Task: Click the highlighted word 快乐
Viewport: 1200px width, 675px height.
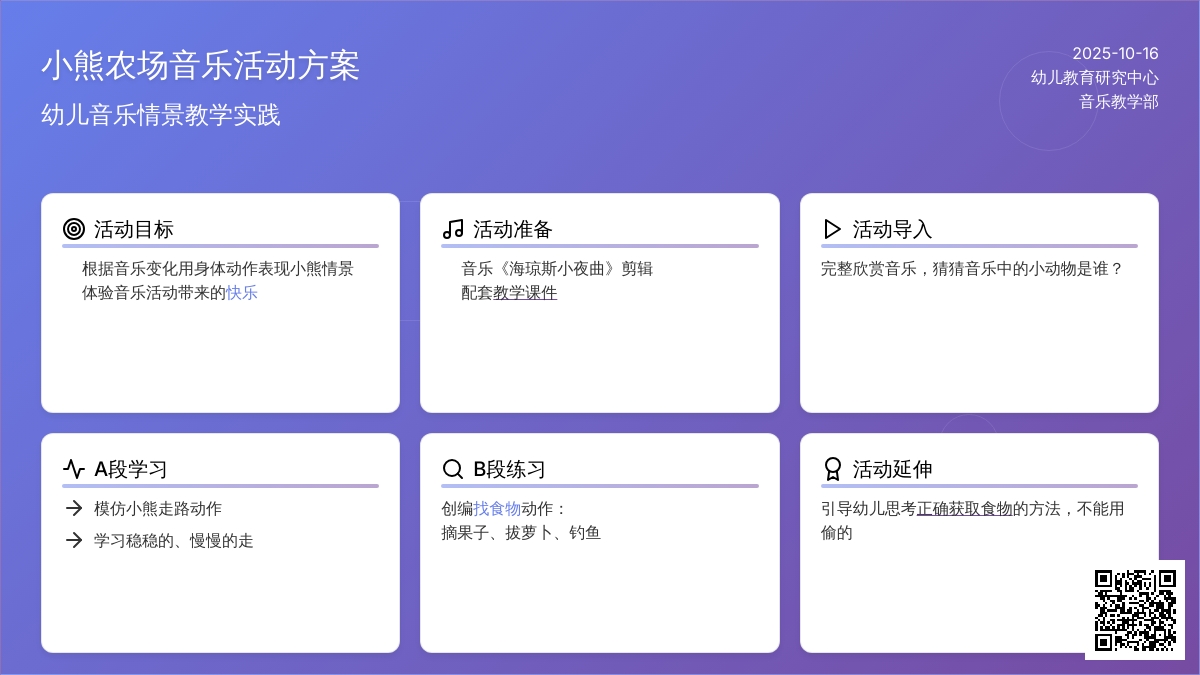Action: tap(242, 292)
